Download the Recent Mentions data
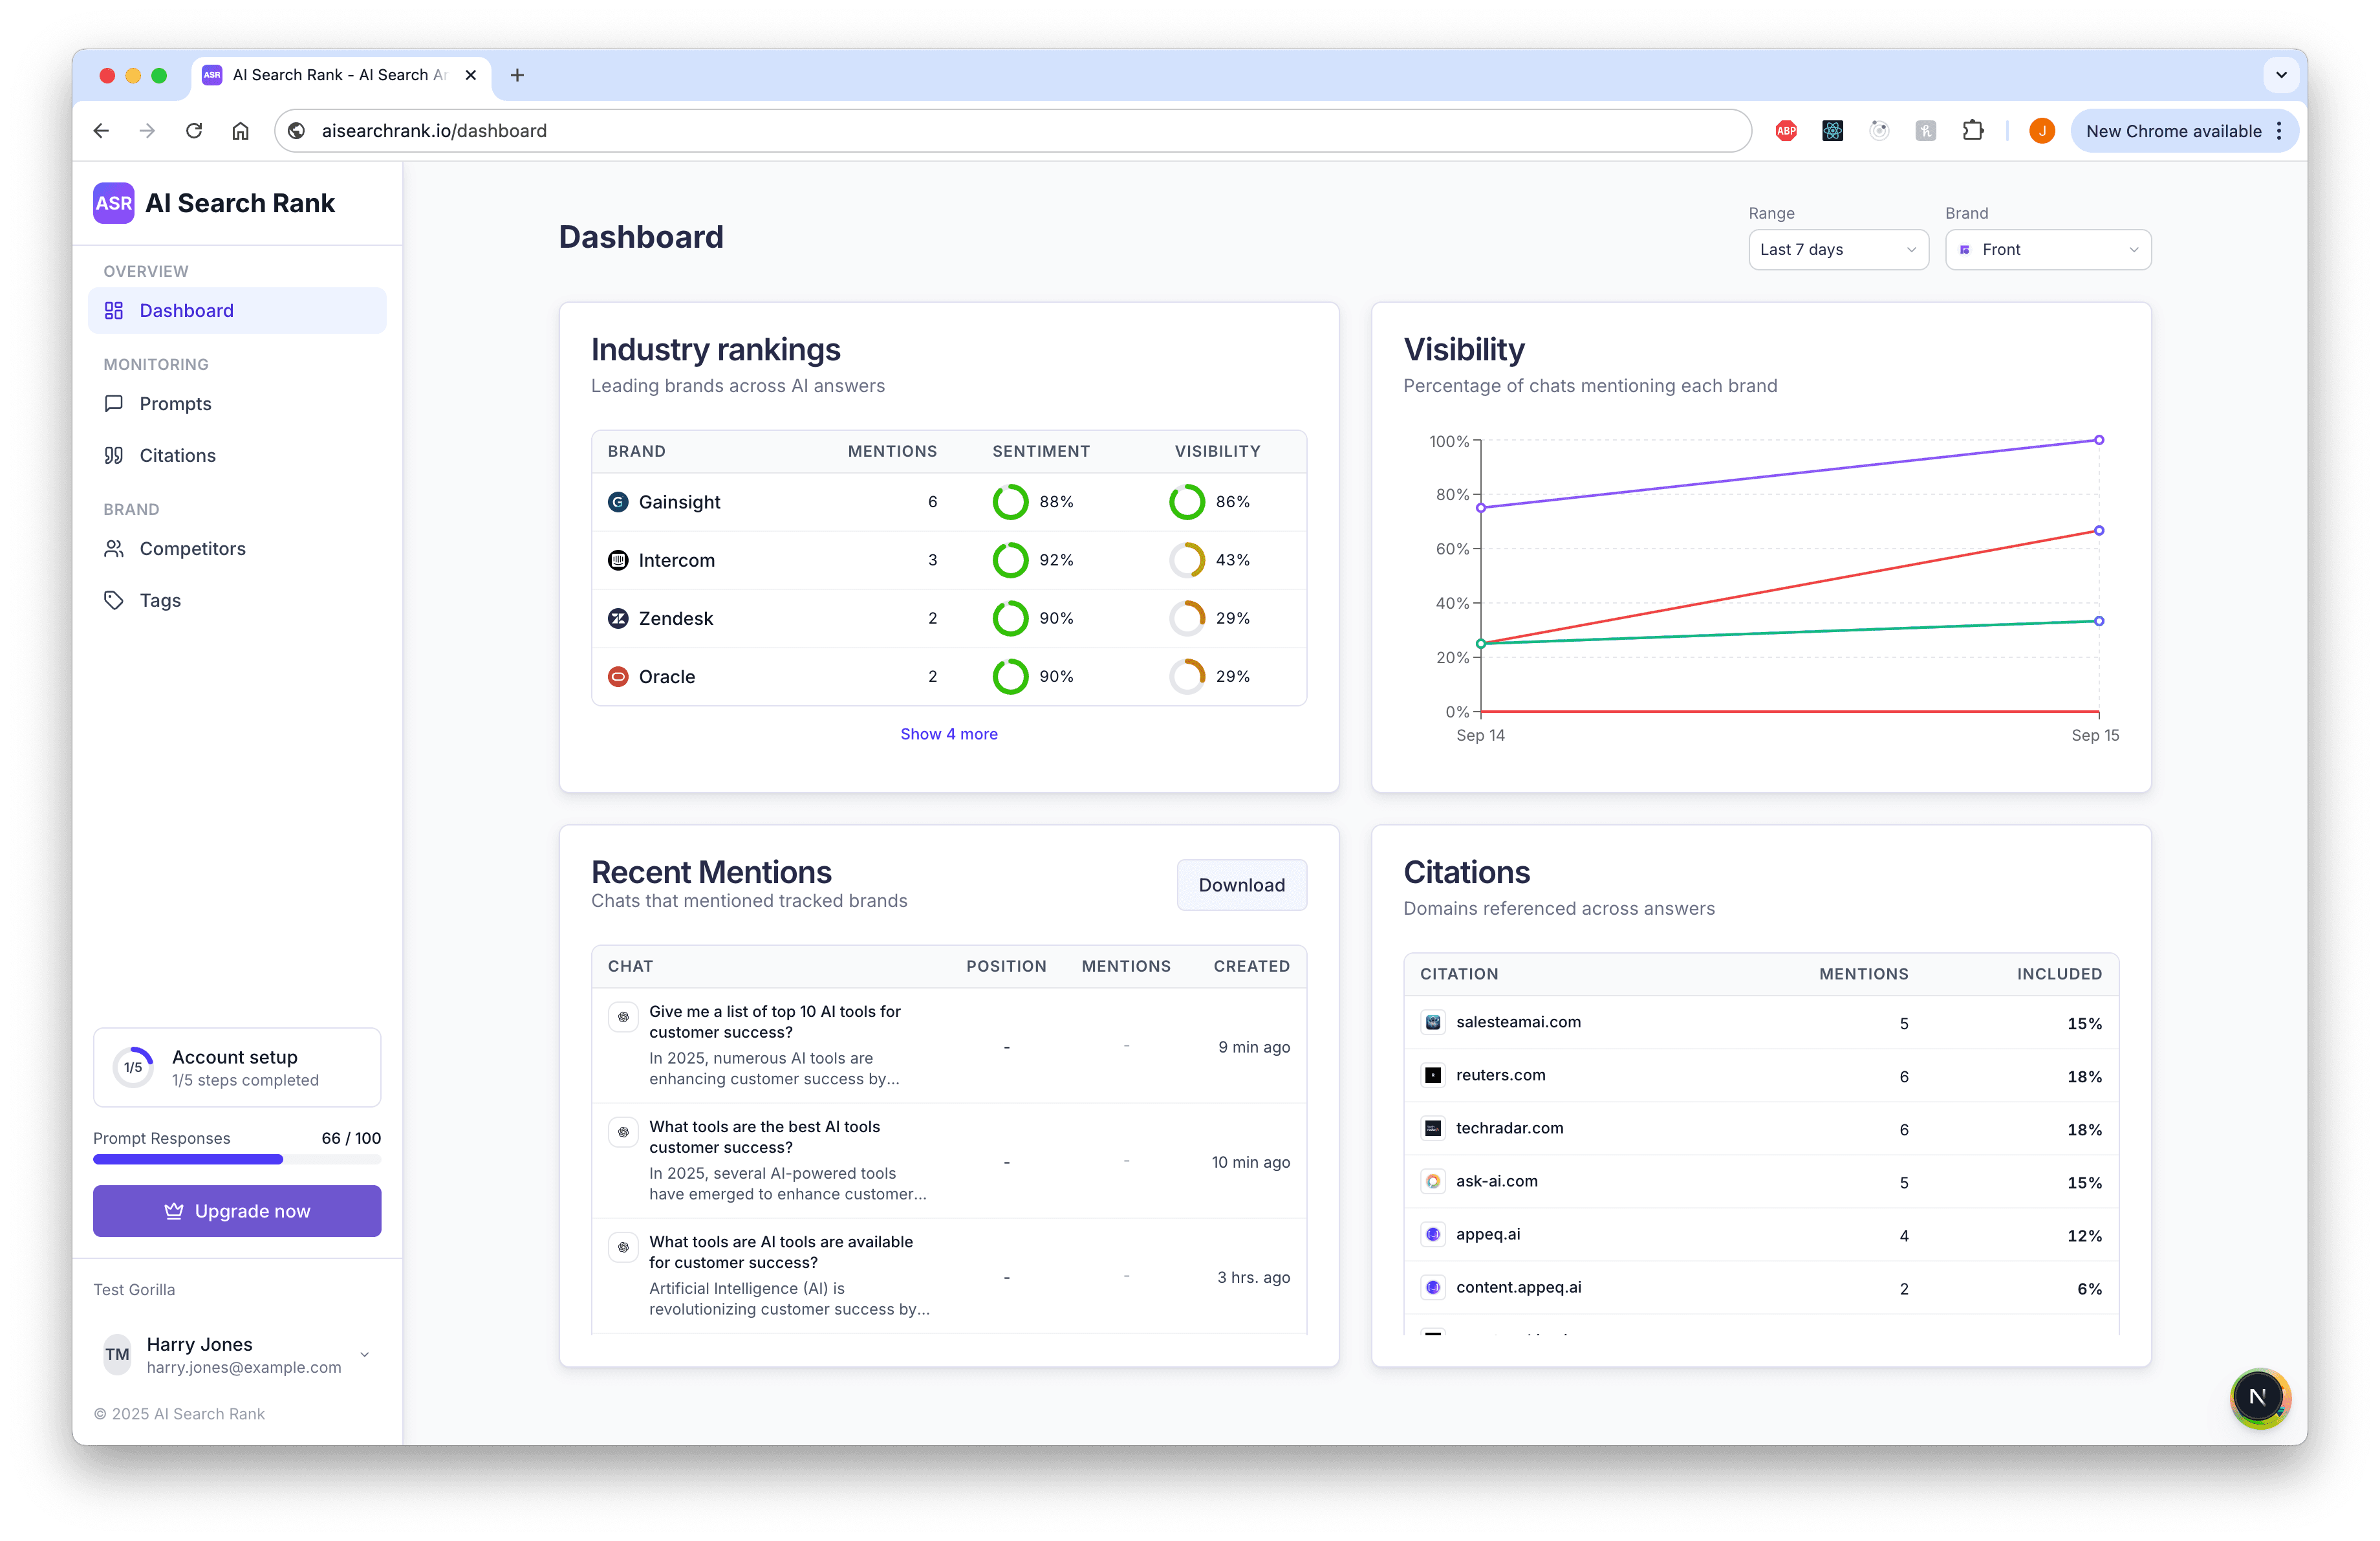2380x1541 pixels. pos(1241,885)
